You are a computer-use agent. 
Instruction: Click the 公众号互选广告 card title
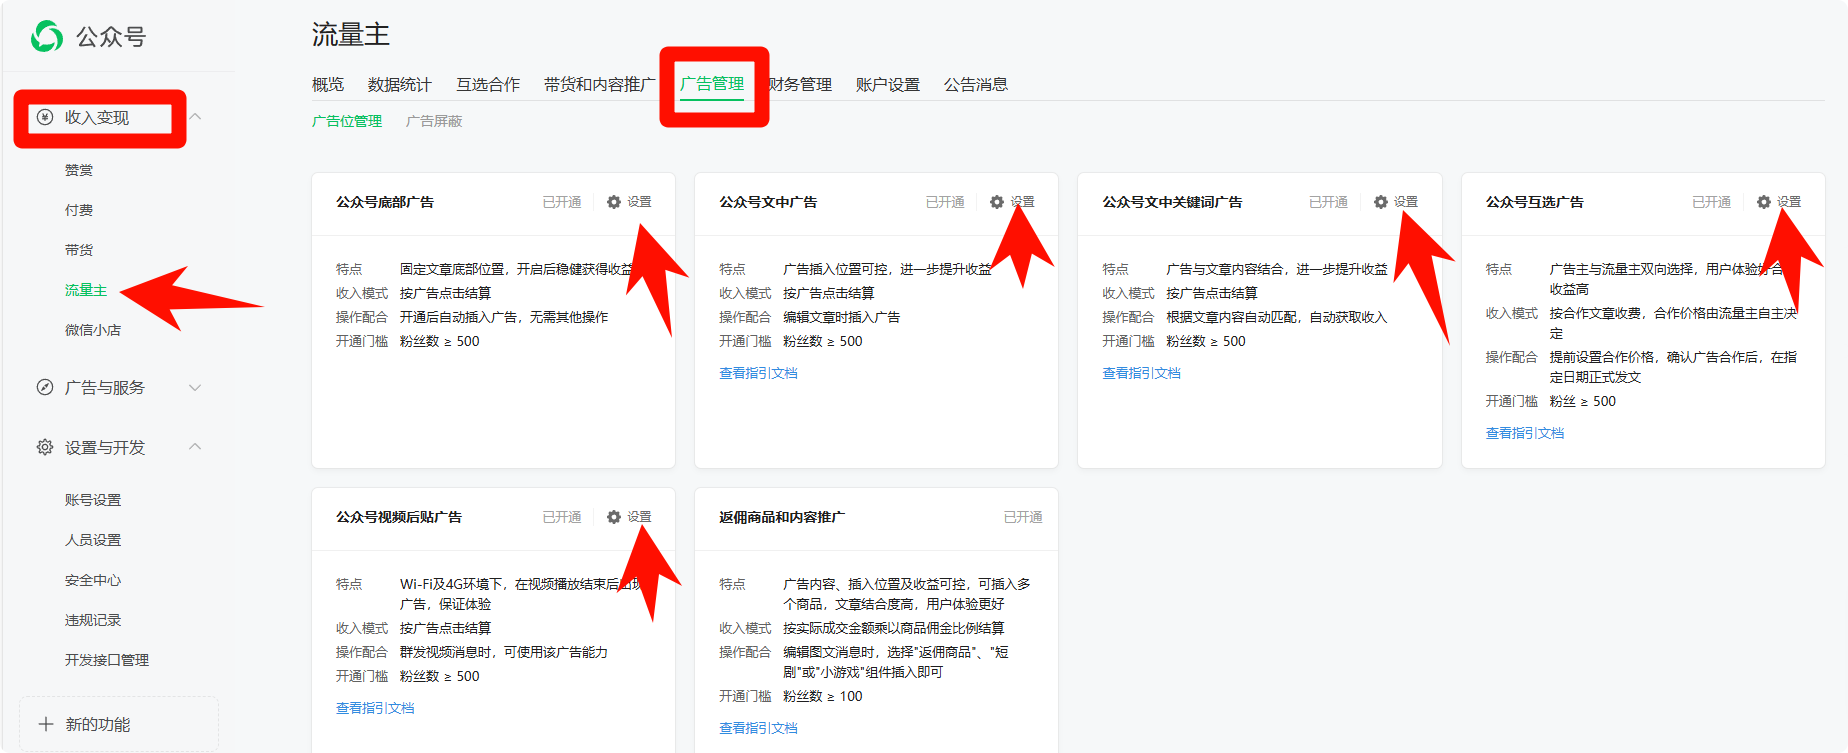pyautogui.click(x=1535, y=202)
